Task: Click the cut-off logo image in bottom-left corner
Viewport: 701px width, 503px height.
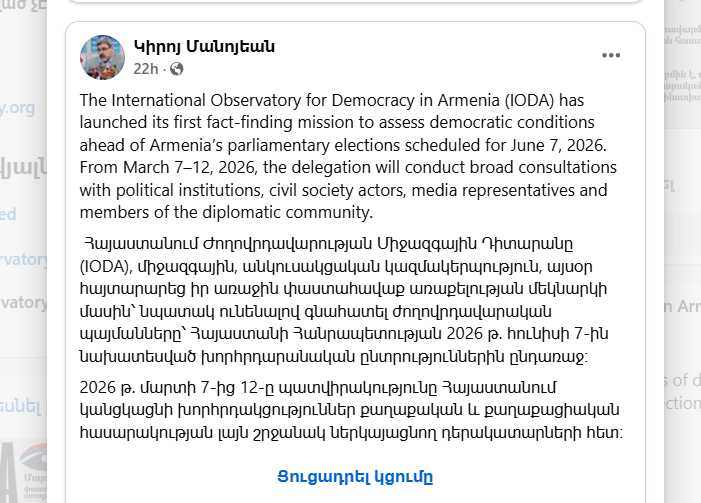Action: [x=23, y=472]
